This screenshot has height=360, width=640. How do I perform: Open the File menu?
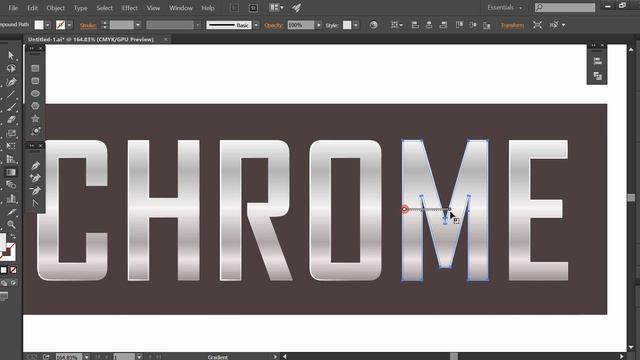[x=13, y=8]
